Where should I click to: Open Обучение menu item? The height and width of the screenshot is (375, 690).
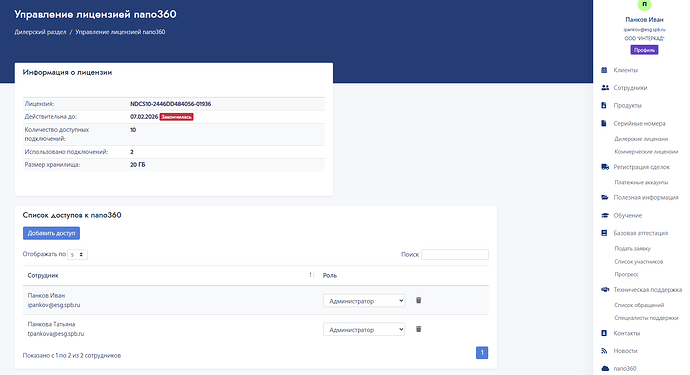tap(628, 215)
